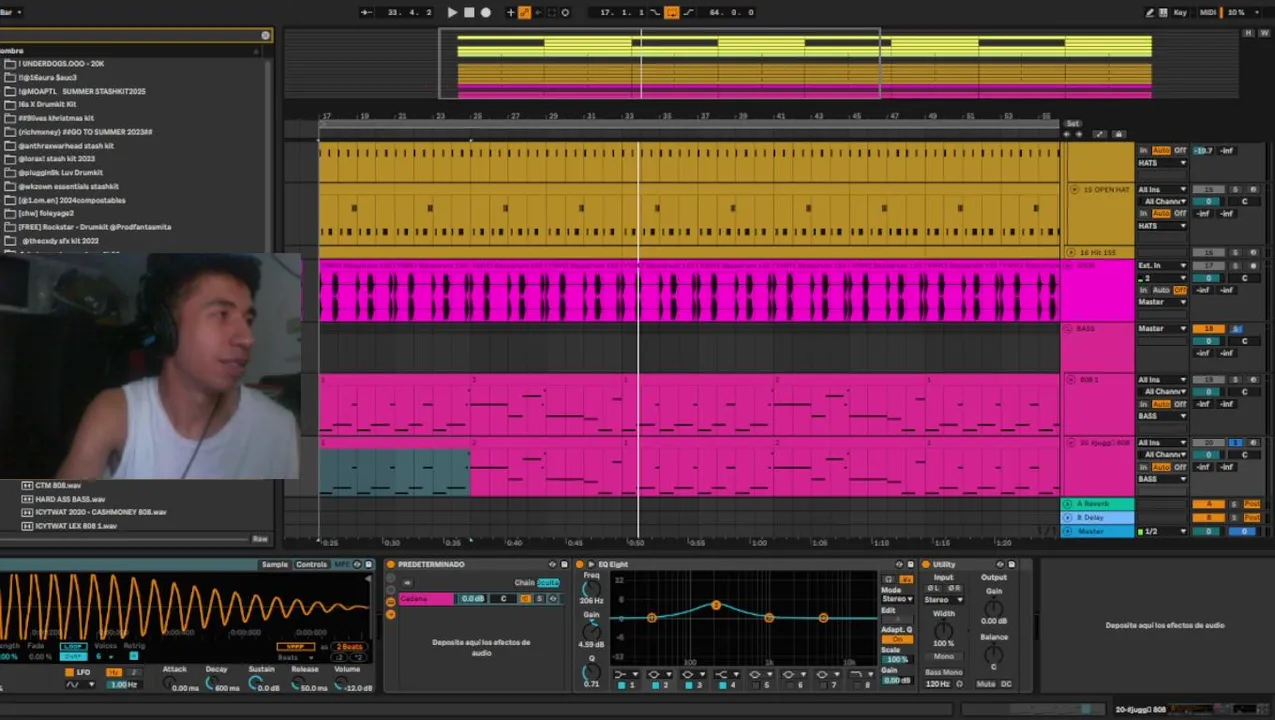Clear the browser search field
This screenshot has width=1275, height=720.
[265, 35]
